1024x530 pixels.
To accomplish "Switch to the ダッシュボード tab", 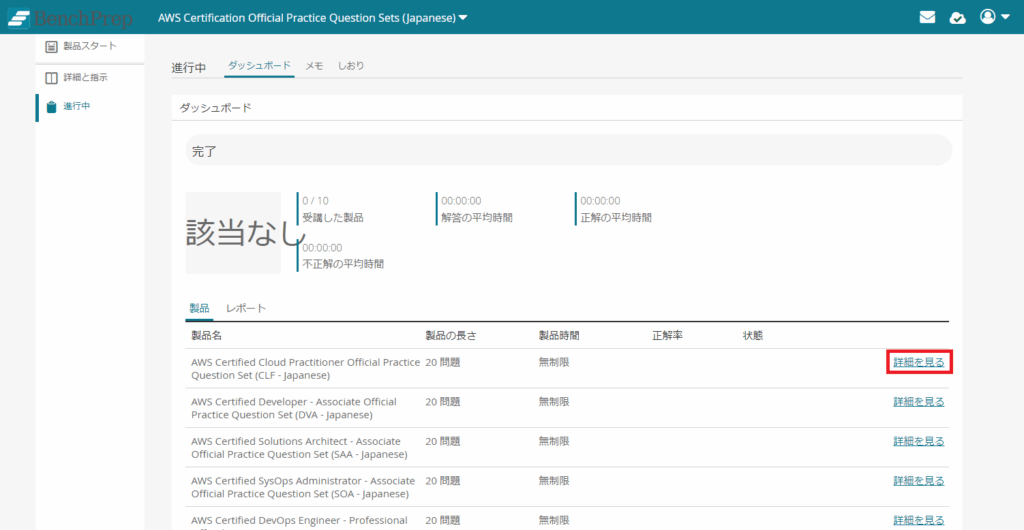I will click(x=258, y=66).
